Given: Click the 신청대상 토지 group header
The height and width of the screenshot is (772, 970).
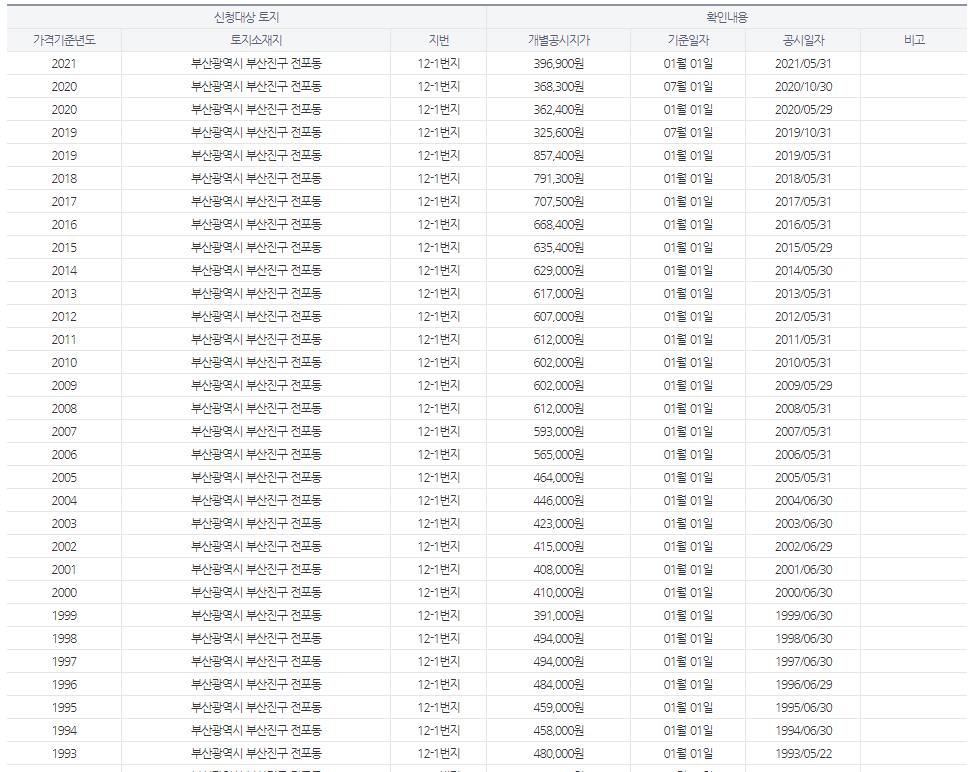Looking at the screenshot, I should click(247, 17).
